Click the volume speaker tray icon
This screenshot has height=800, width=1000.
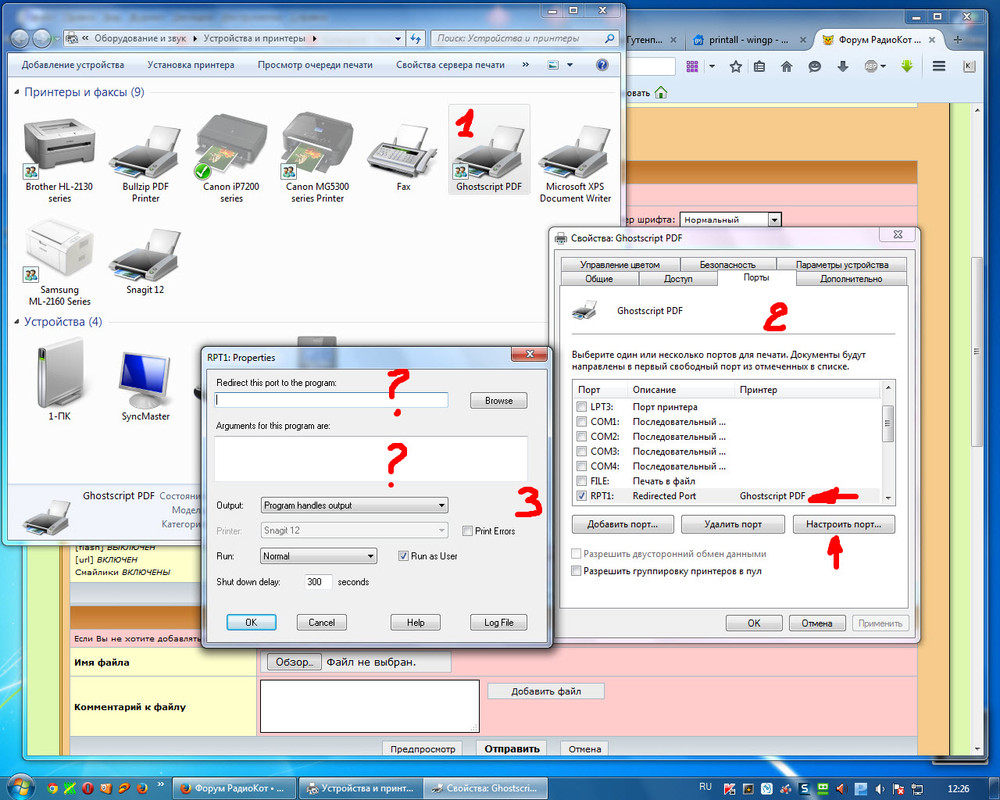click(880, 789)
